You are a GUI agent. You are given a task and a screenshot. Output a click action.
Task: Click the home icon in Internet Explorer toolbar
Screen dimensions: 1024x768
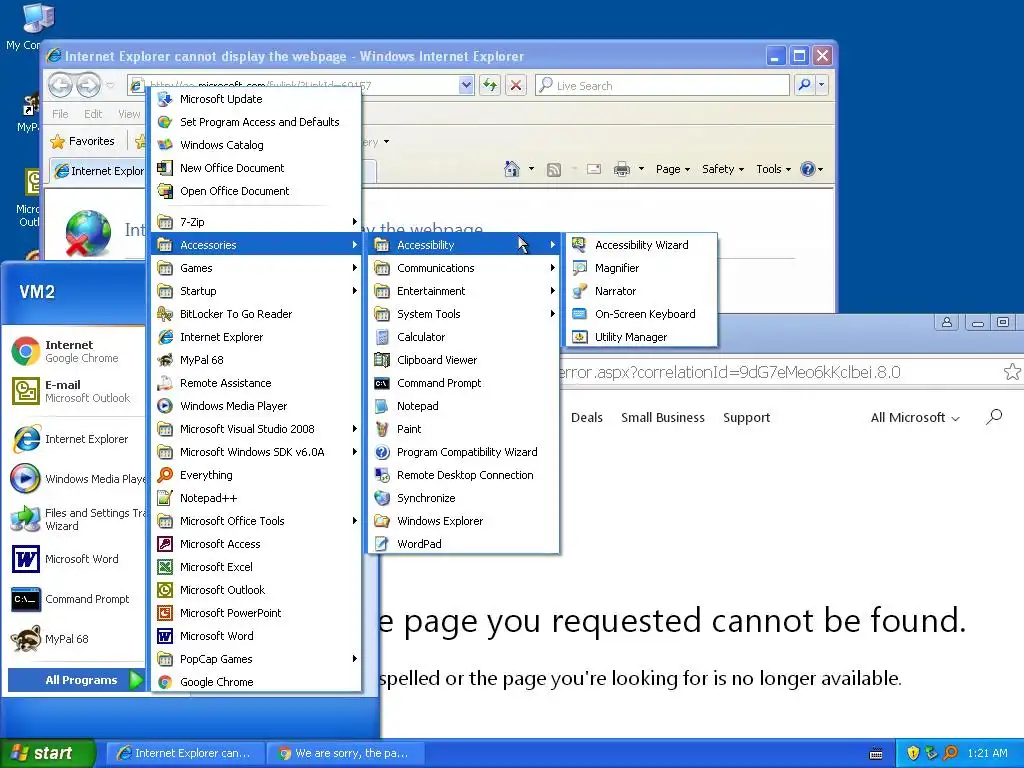click(x=512, y=169)
